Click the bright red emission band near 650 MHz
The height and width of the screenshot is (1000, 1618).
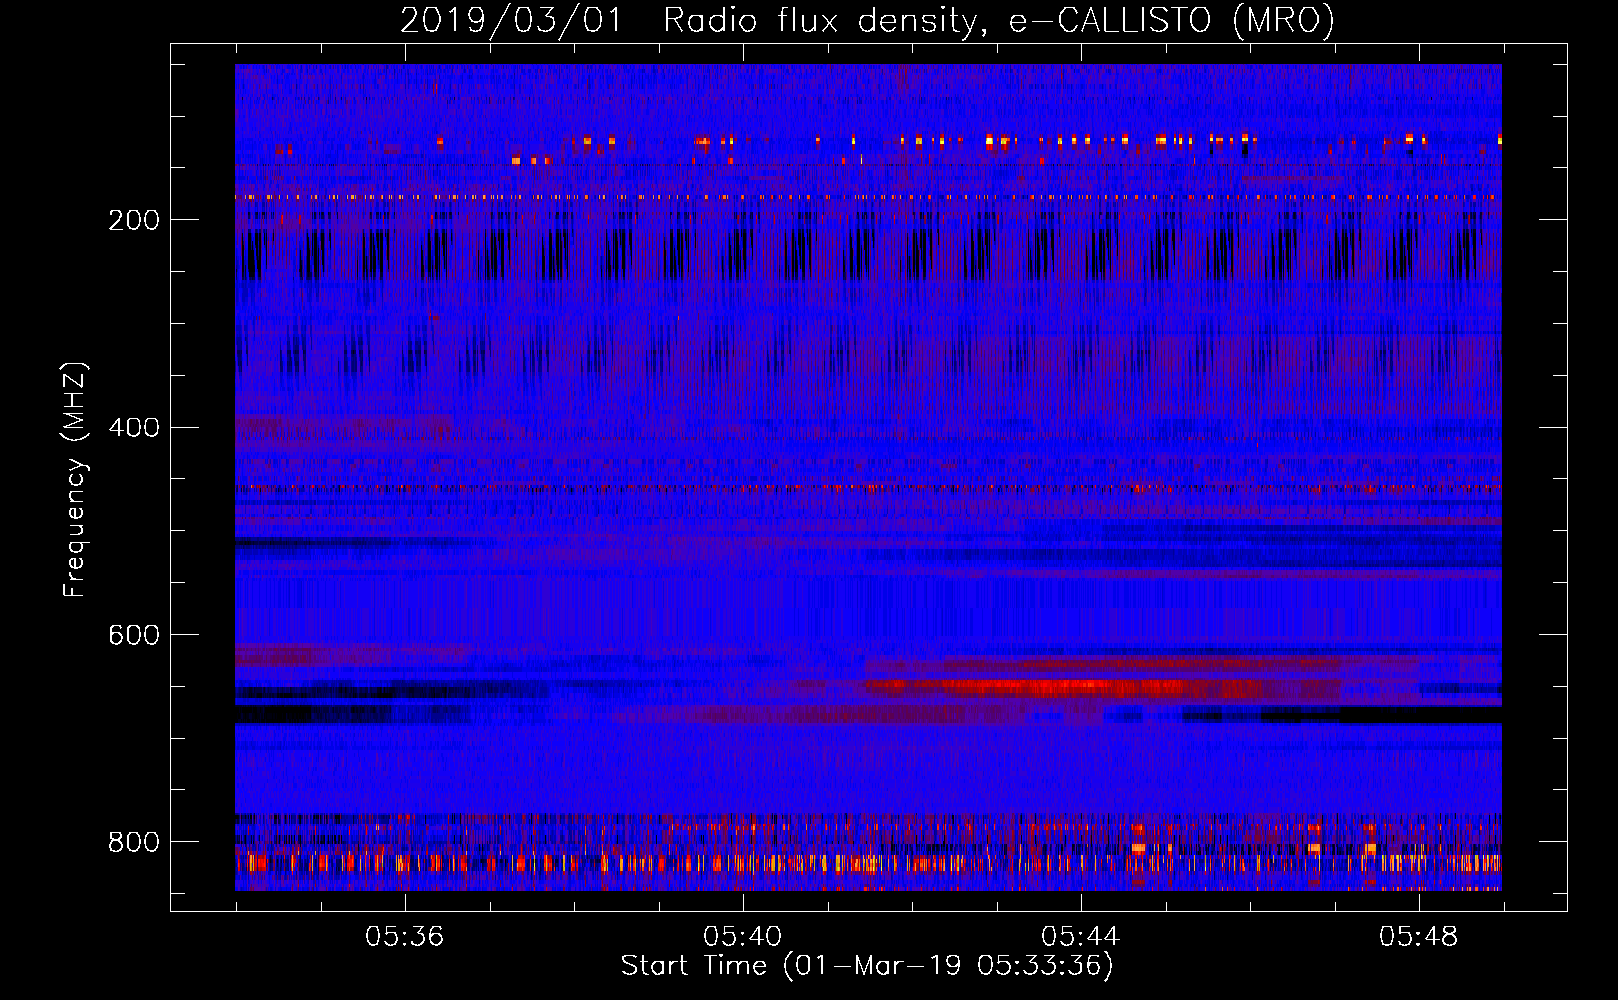tap(1060, 686)
